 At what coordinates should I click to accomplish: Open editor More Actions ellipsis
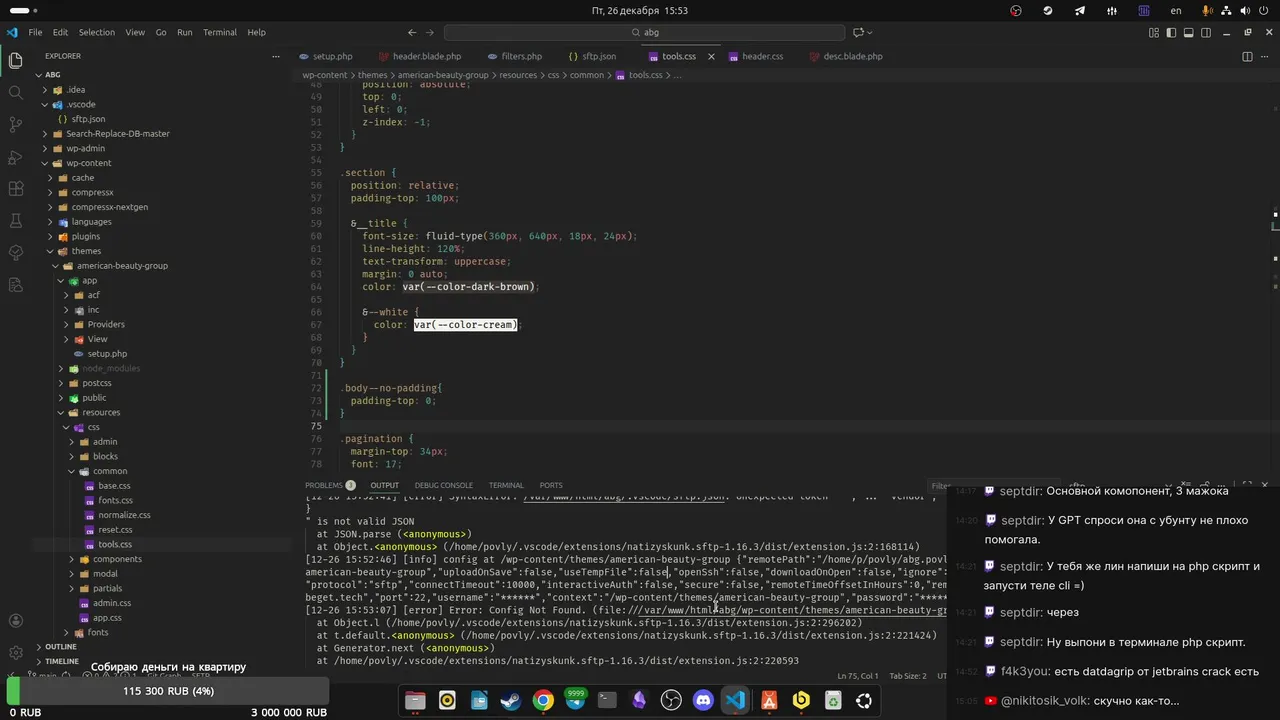tap(1265, 56)
